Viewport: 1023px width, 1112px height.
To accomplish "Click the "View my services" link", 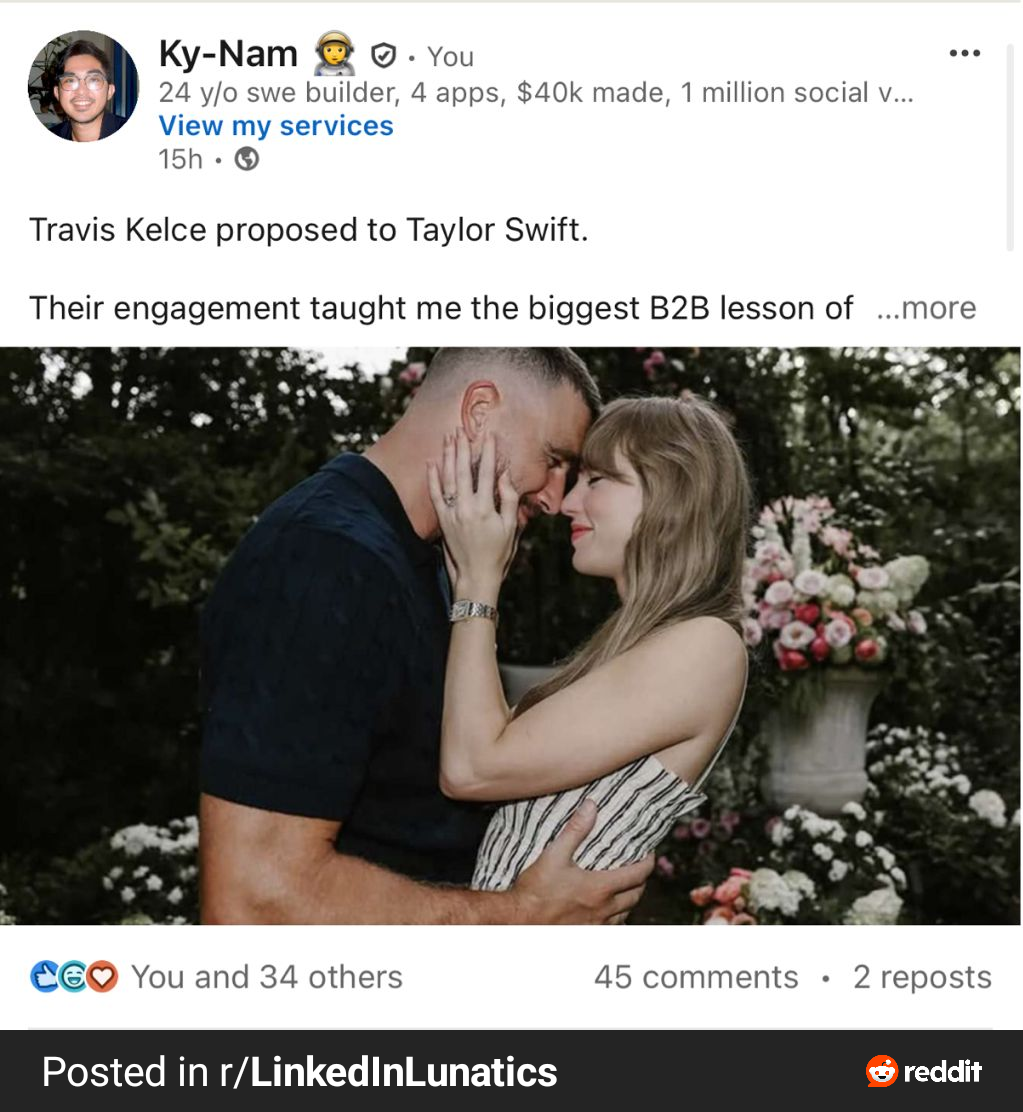I will [276, 126].
